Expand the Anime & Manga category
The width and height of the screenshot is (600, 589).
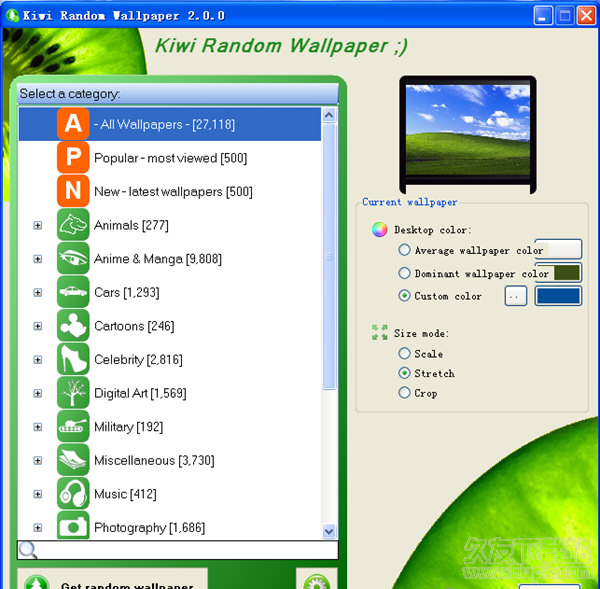(x=38, y=259)
